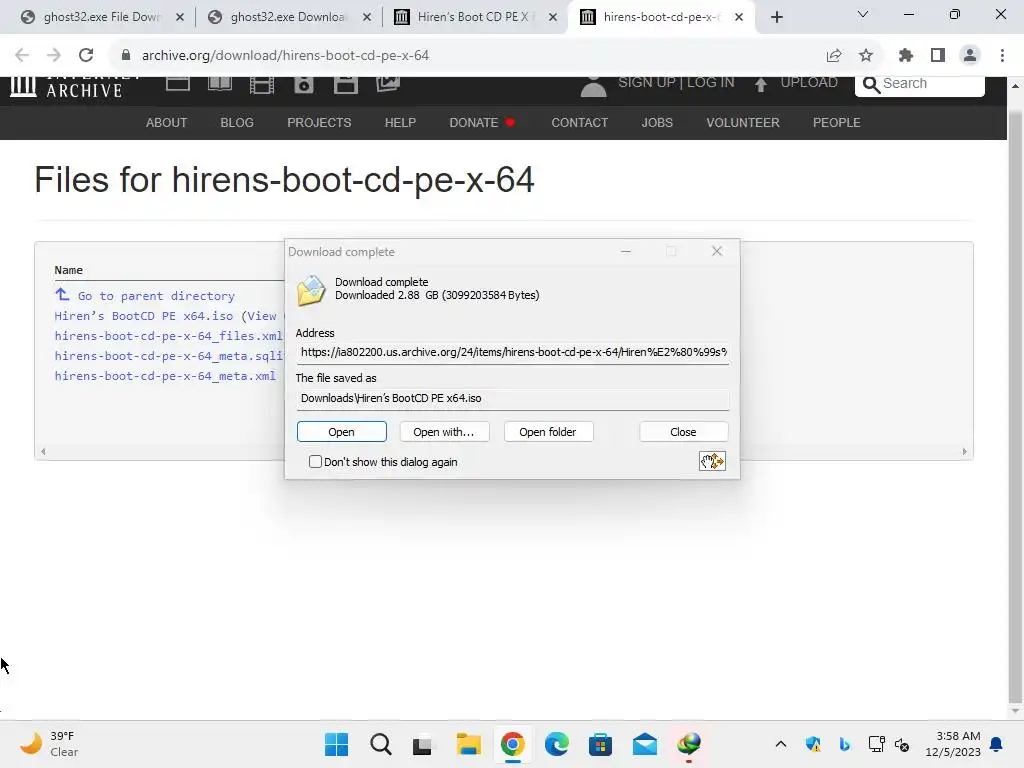The width and height of the screenshot is (1024, 768).
Task: Go forward in Chrome history
Action: (x=54, y=55)
